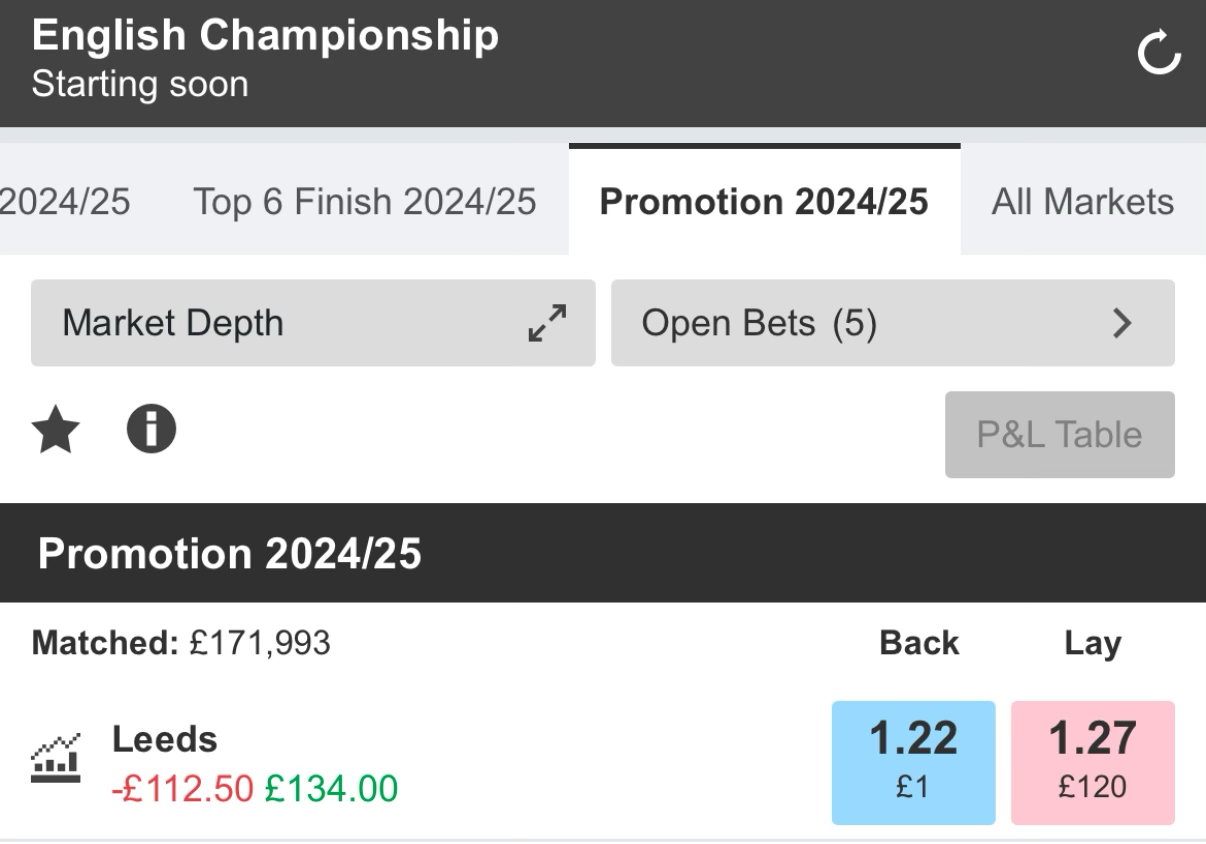Click the English Championship header title
The width and height of the screenshot is (1206, 844).
pyautogui.click(x=265, y=37)
